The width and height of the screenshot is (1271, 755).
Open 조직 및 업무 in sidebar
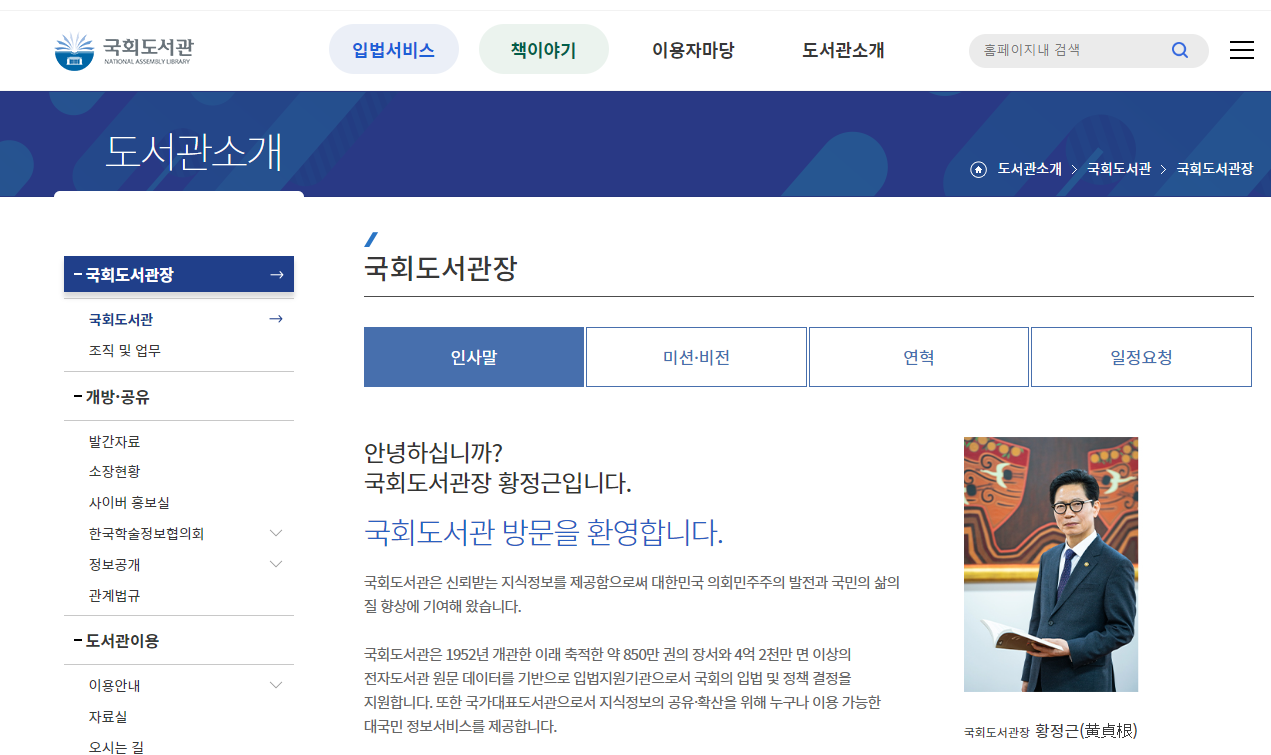coord(125,351)
